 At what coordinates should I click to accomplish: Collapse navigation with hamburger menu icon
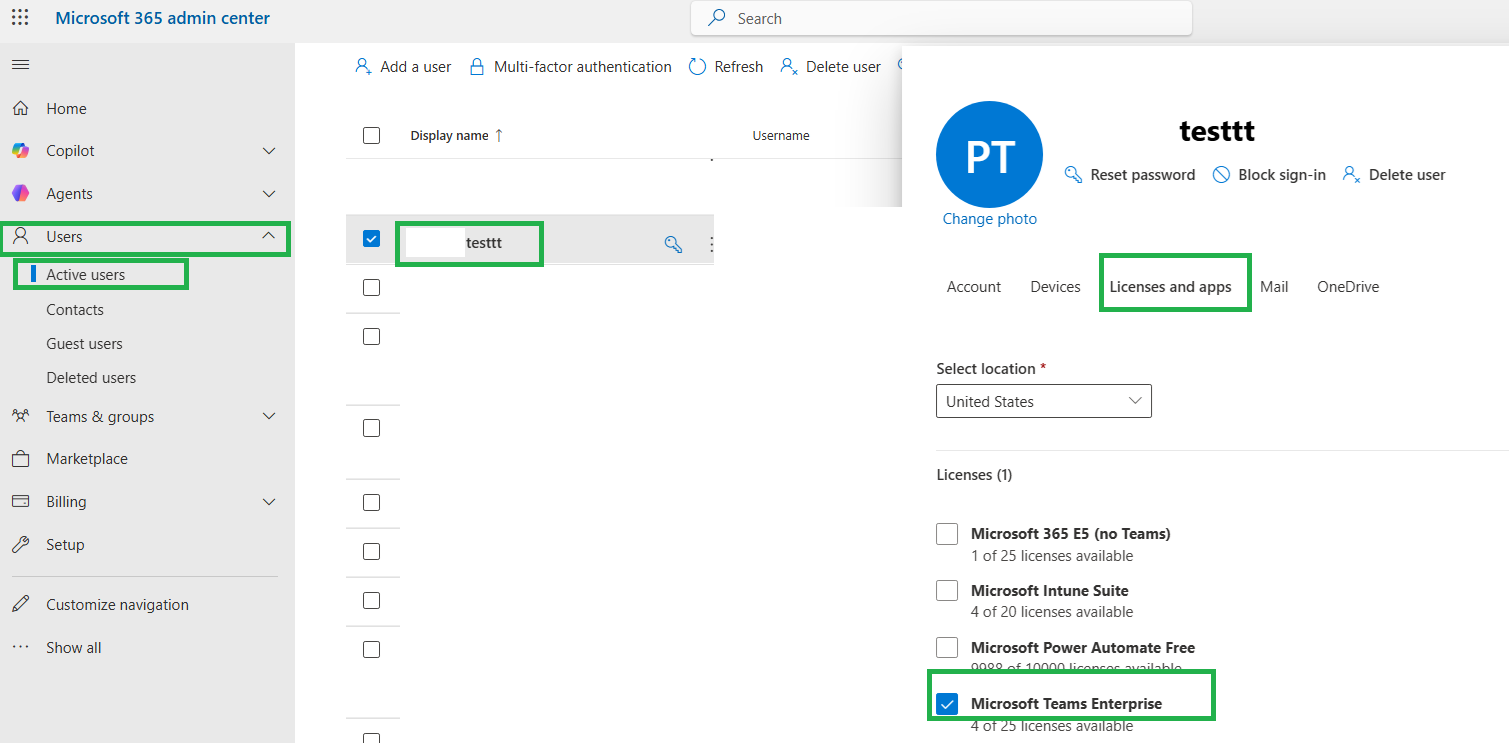[20, 65]
